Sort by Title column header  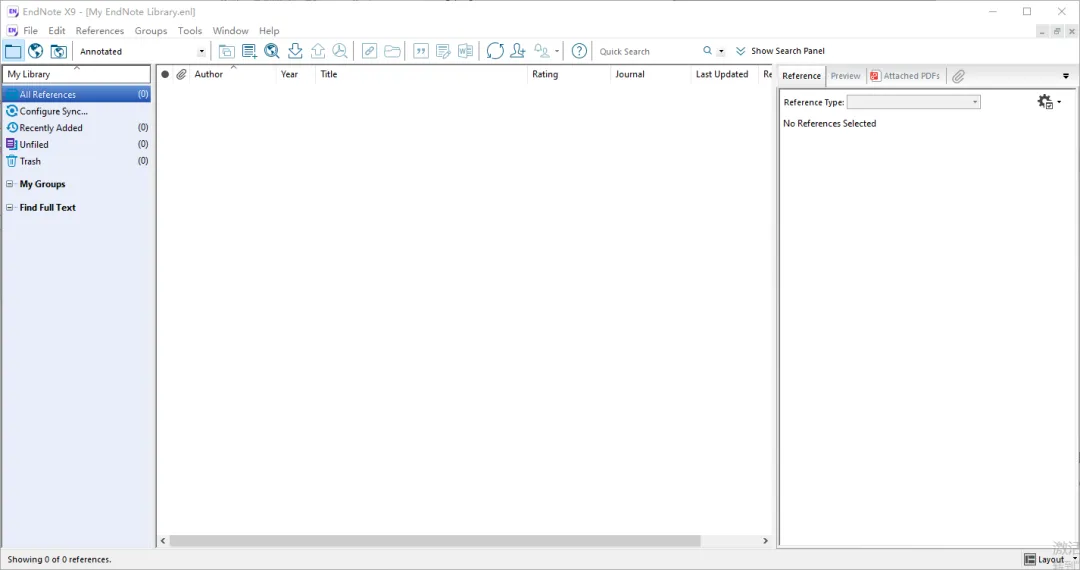click(422, 74)
